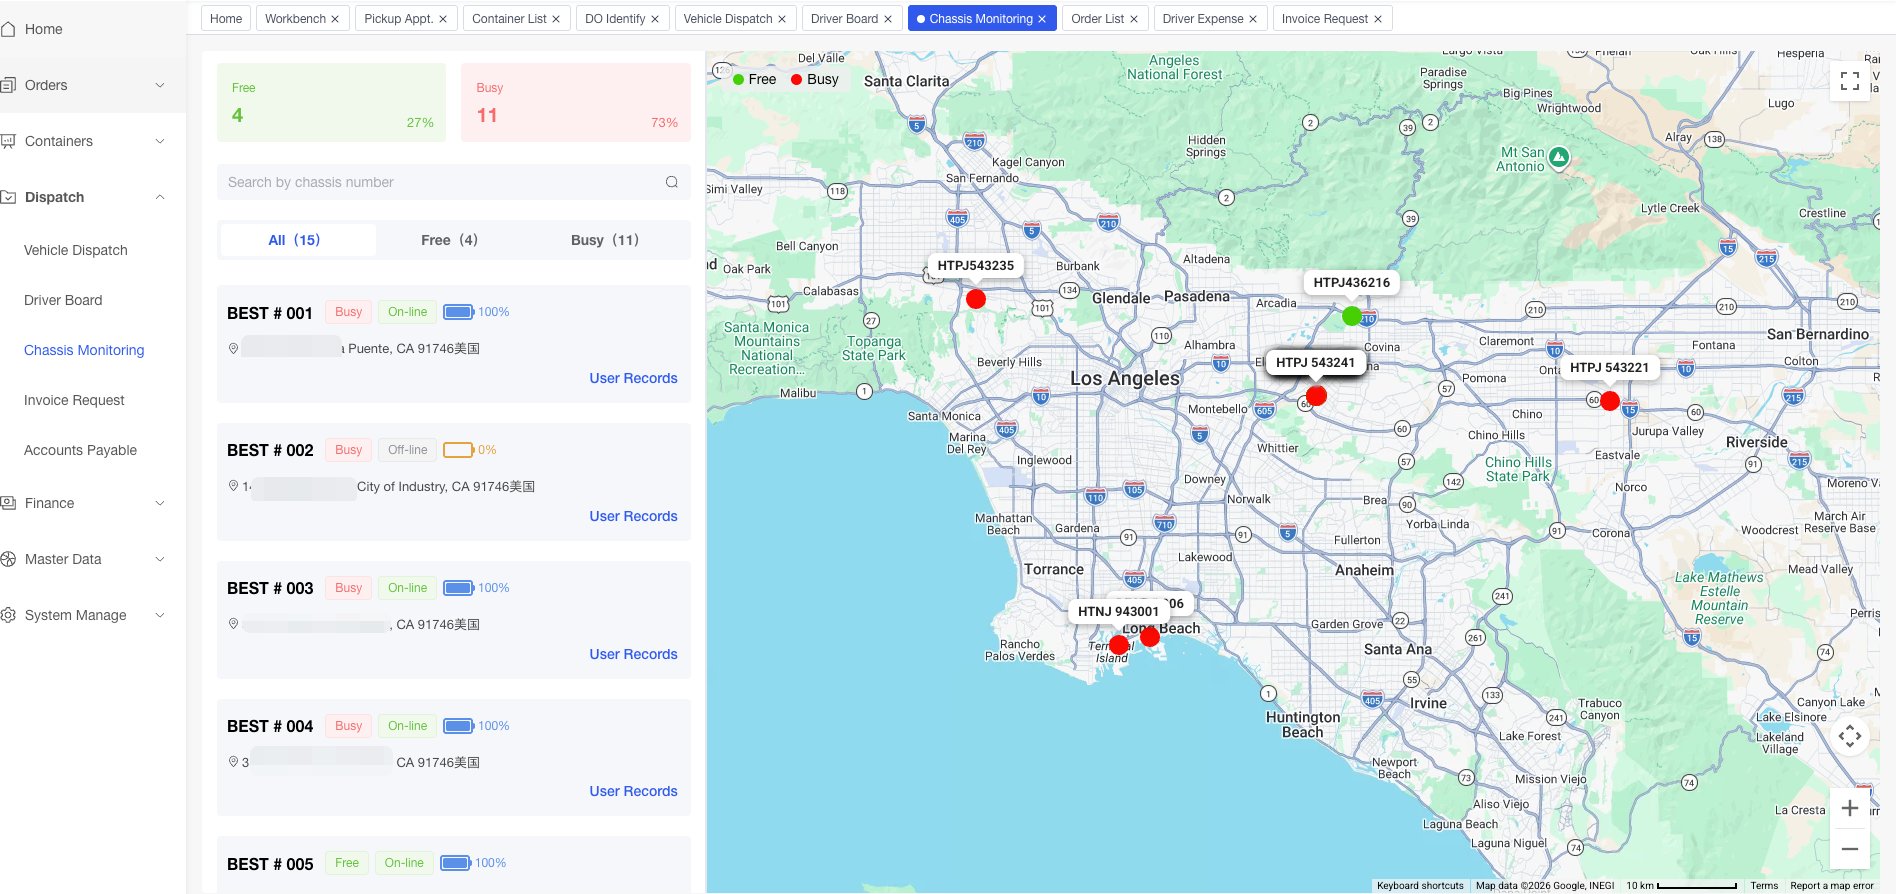
Task: Expand the Finance menu chevron
Action: 160,503
